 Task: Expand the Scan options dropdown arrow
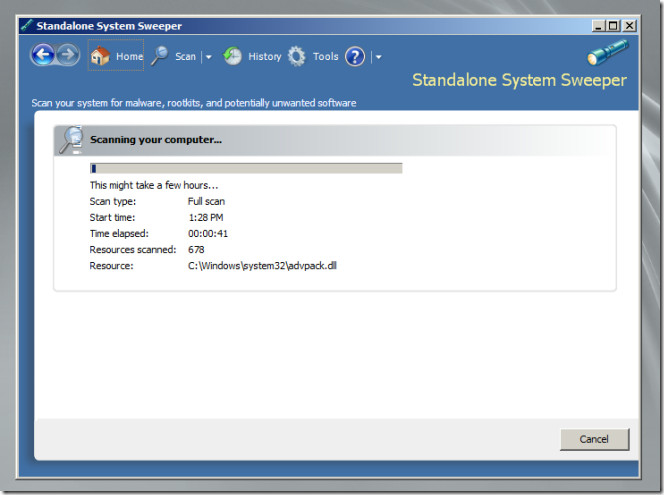click(x=208, y=57)
